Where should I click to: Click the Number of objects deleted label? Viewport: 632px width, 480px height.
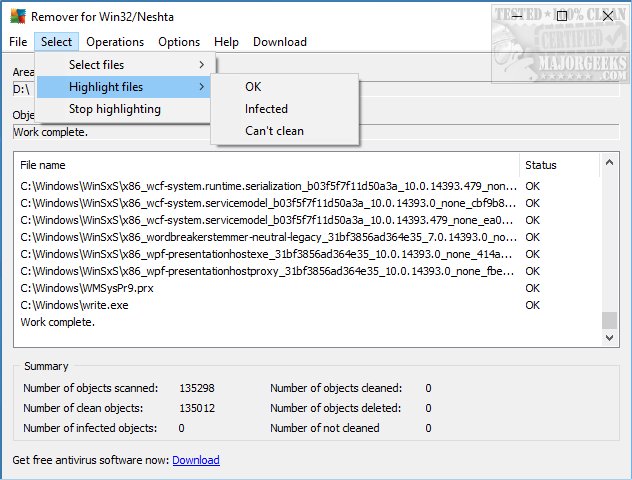tap(336, 408)
